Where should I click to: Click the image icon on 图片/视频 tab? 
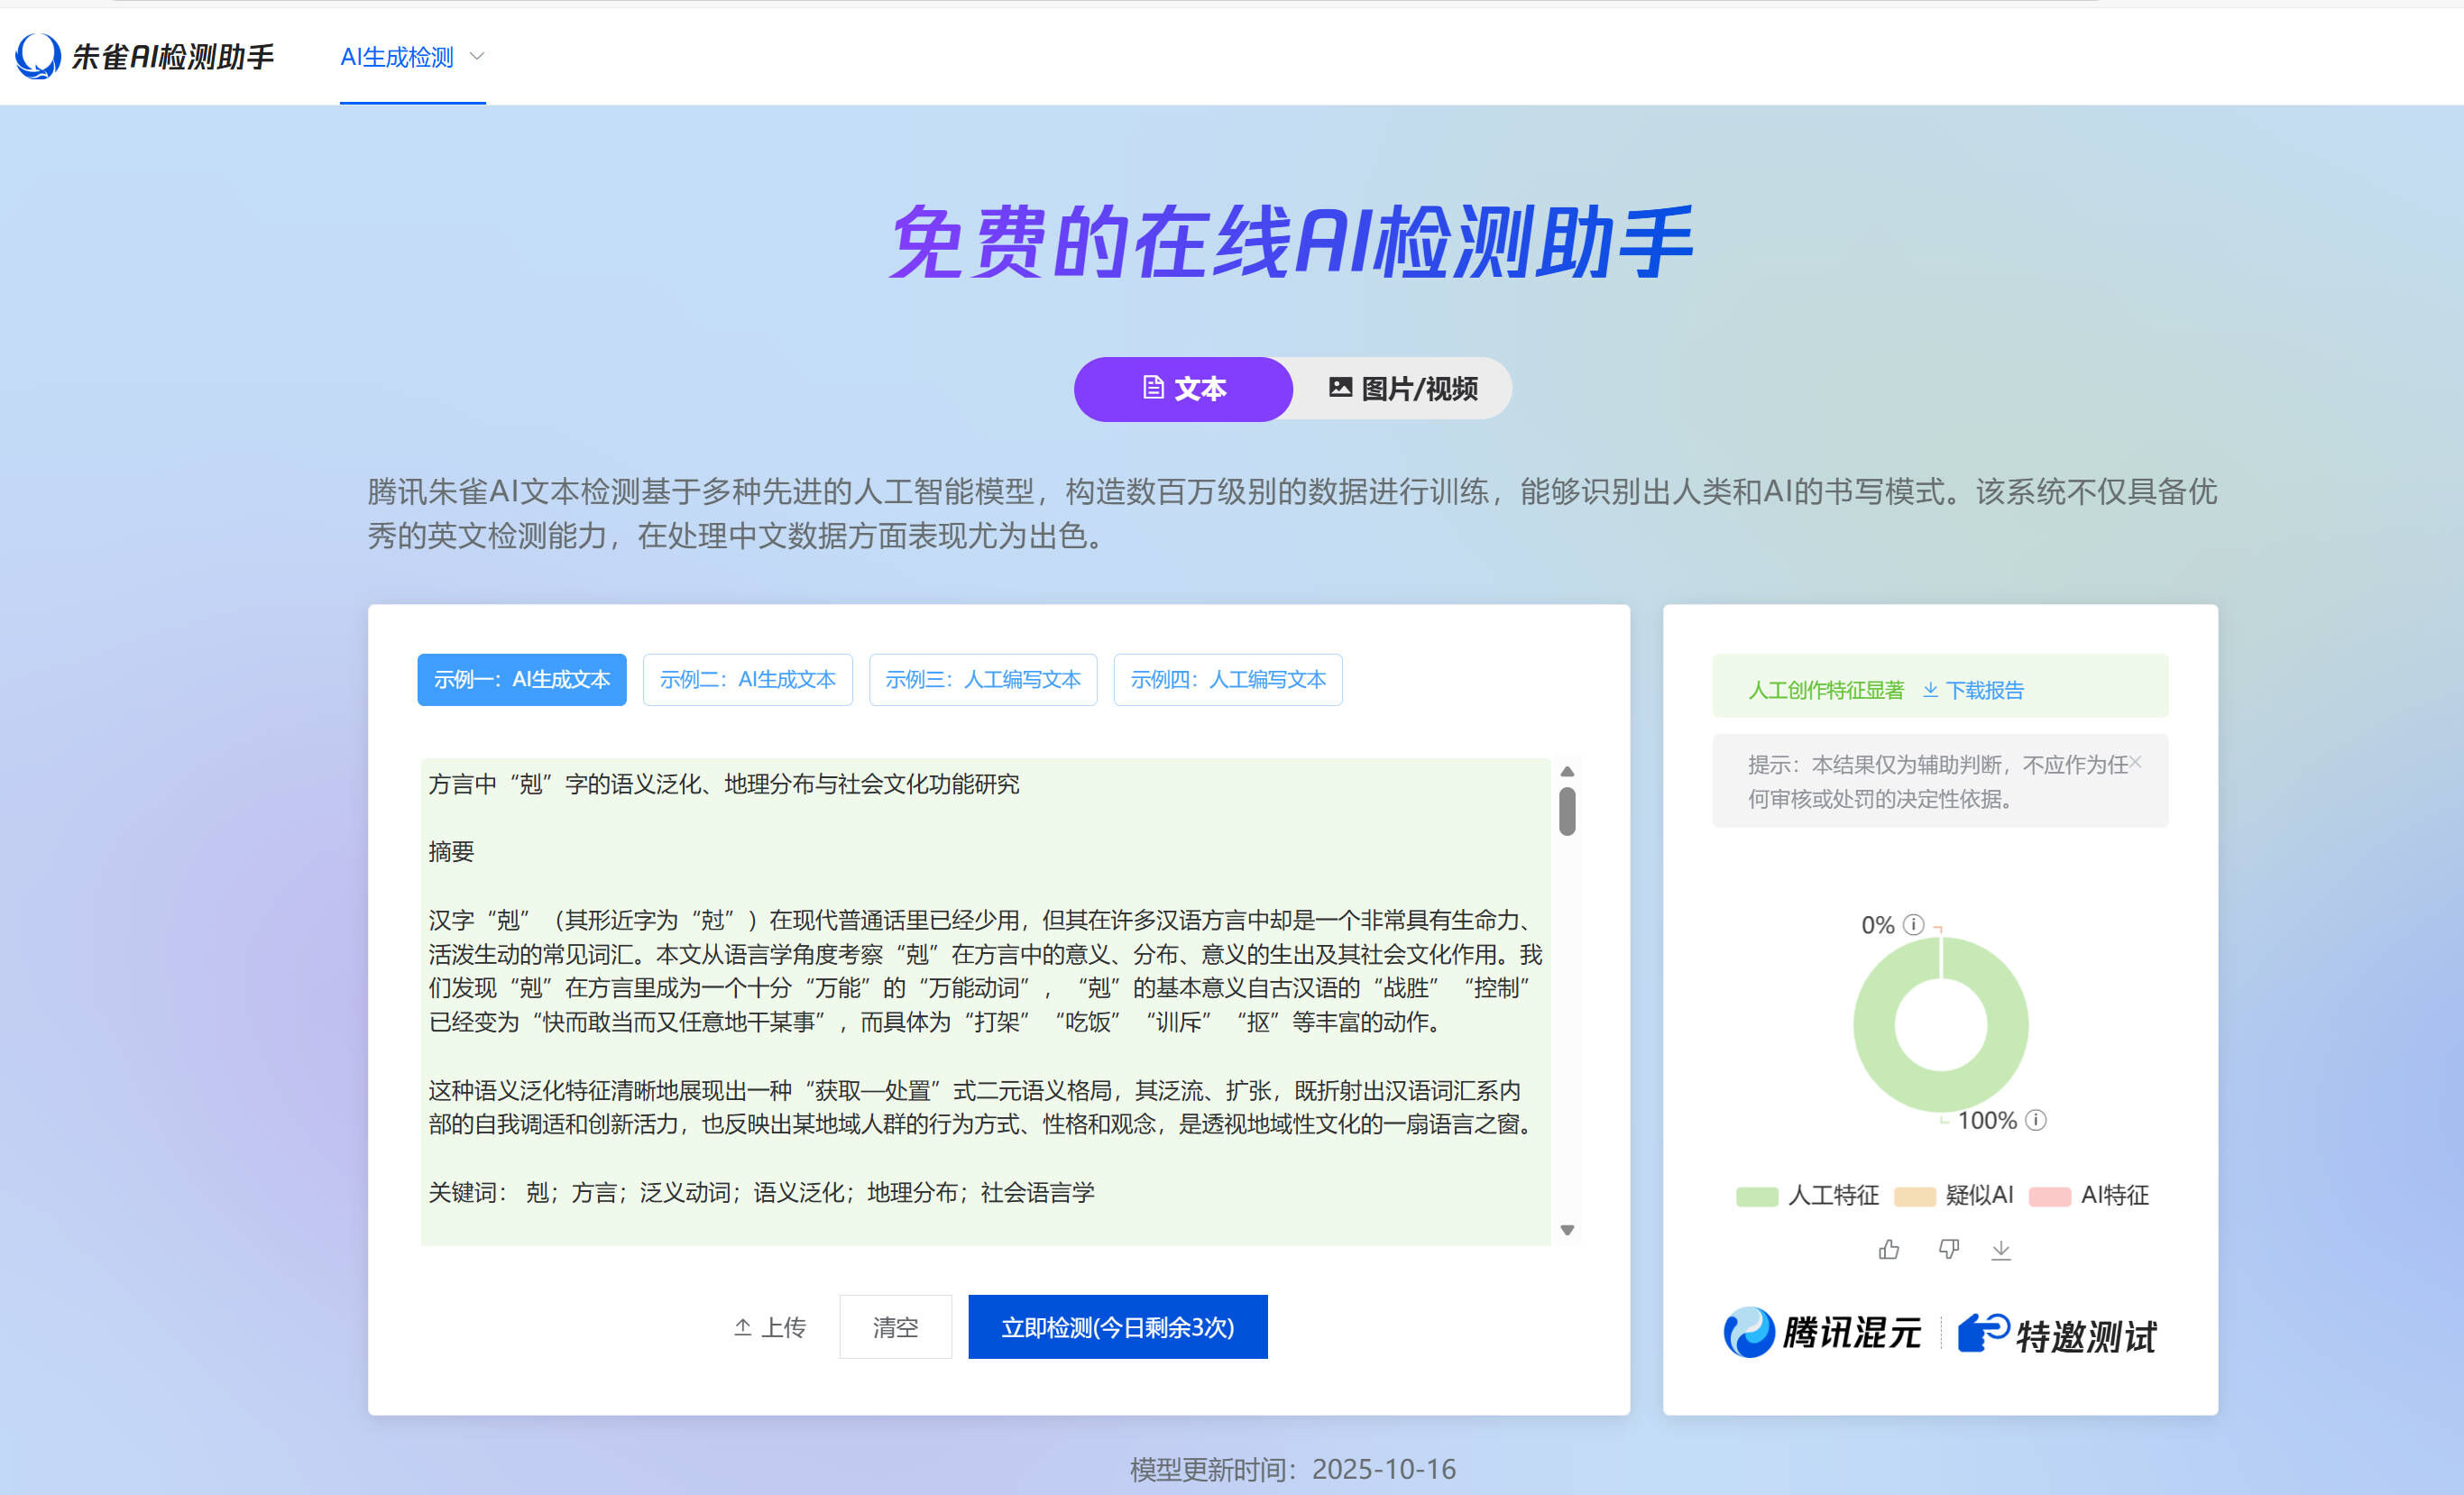(1341, 388)
